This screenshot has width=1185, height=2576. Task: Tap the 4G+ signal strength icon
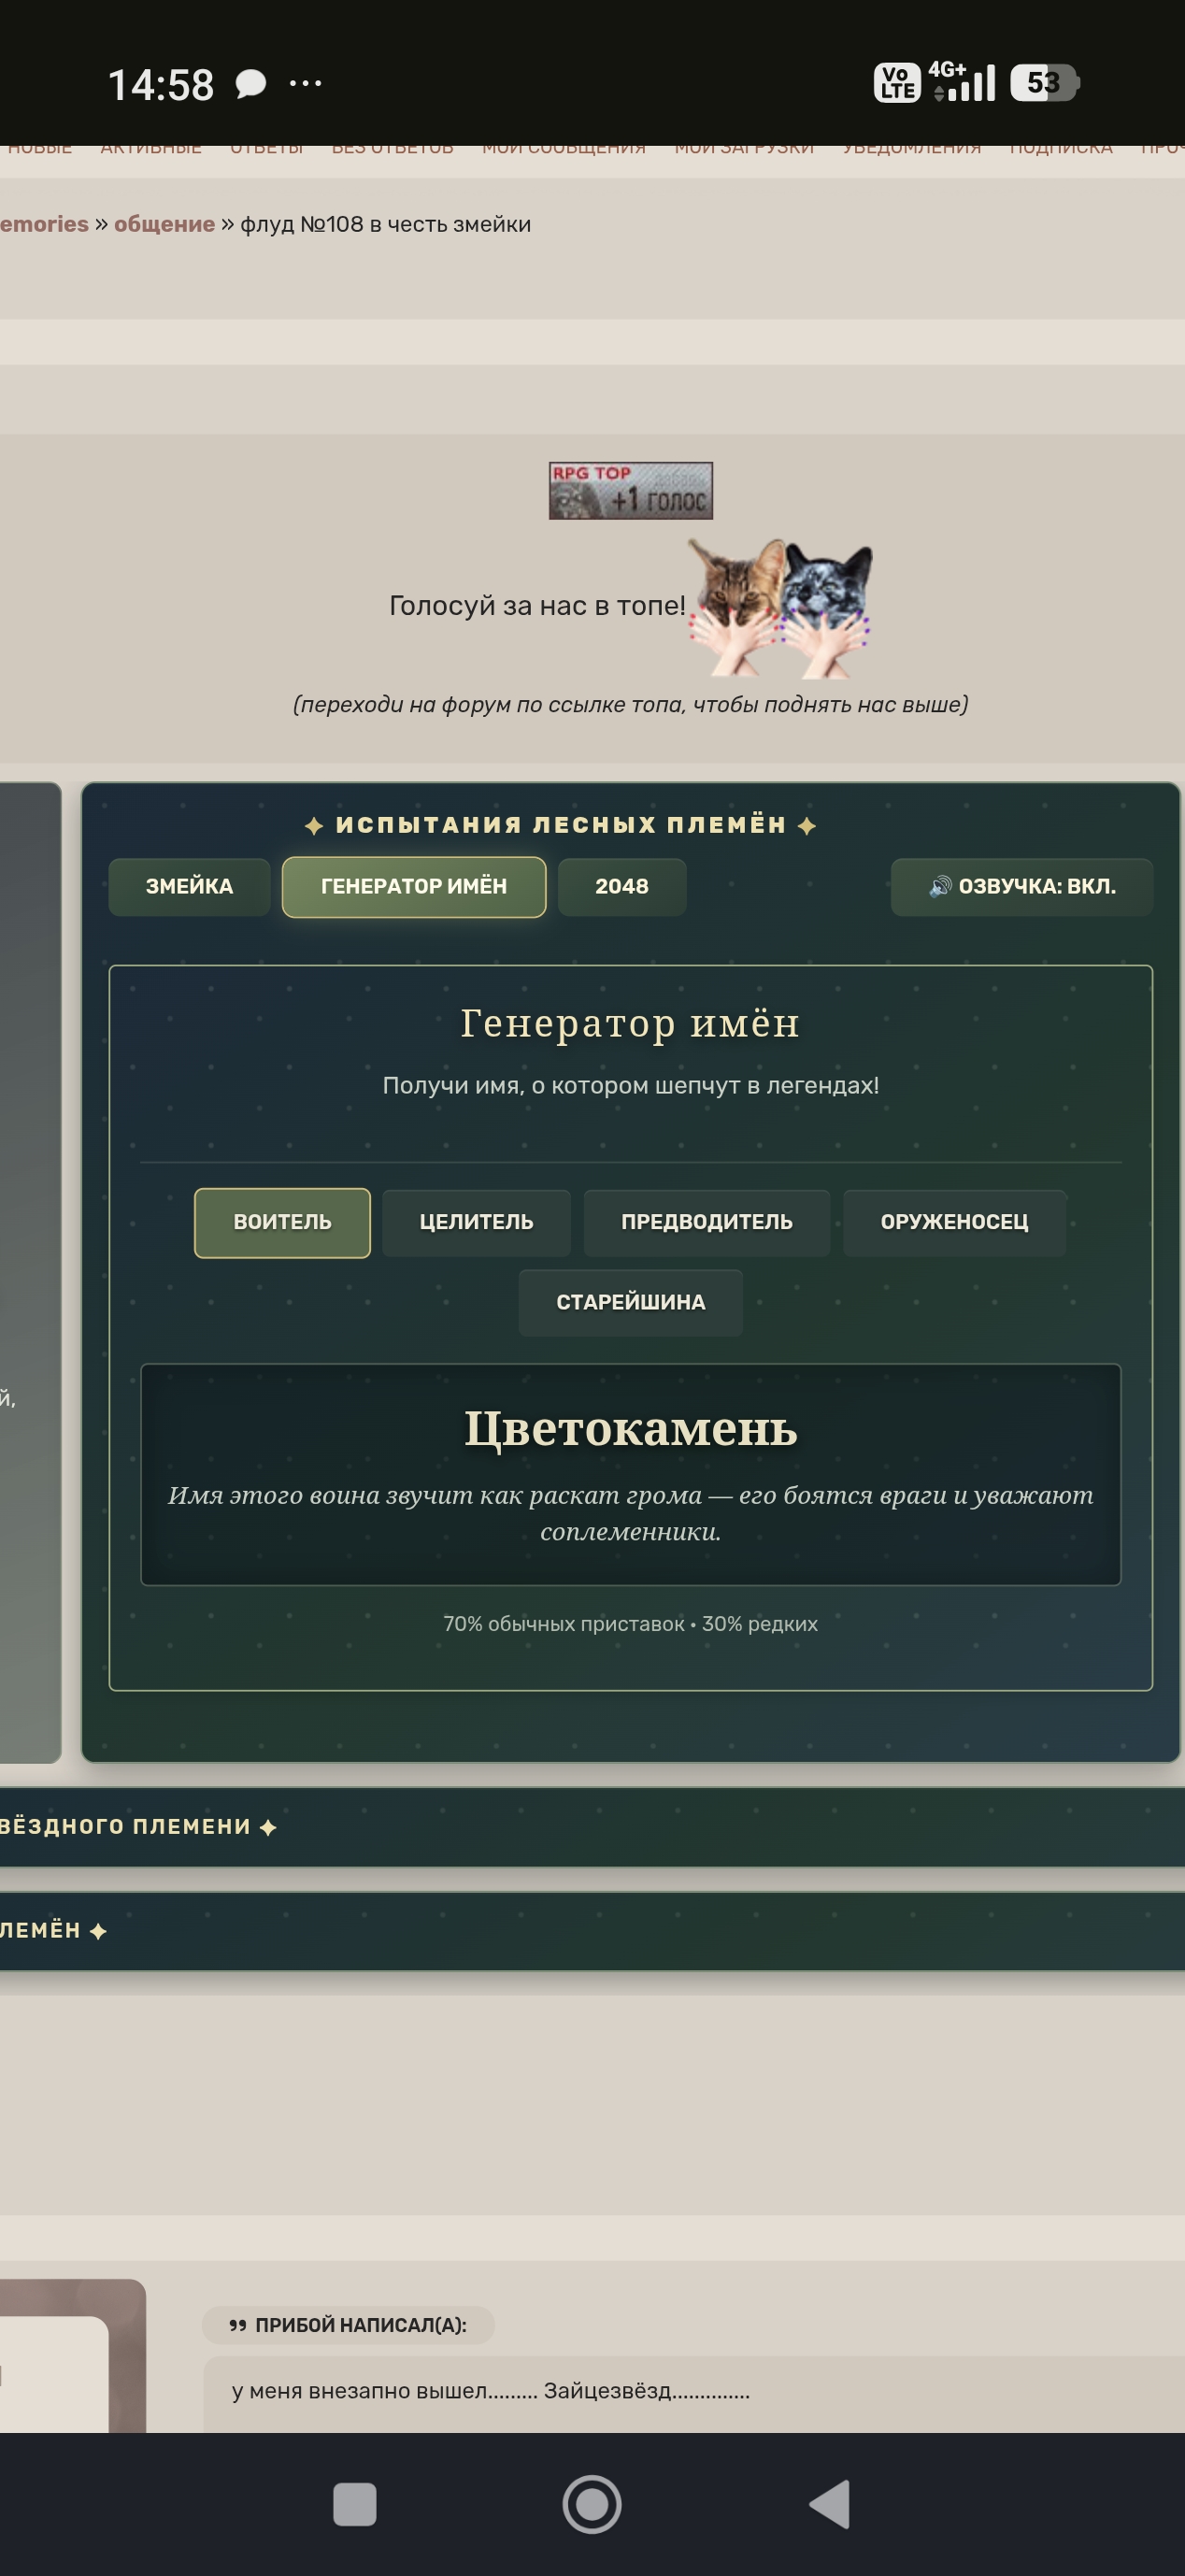click(x=962, y=81)
